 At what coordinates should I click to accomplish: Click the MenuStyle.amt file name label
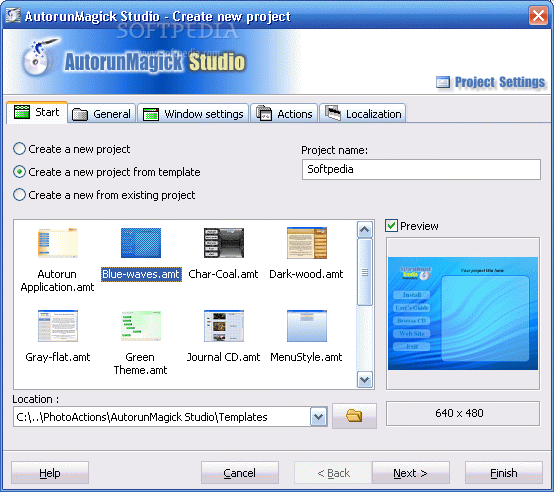point(306,357)
